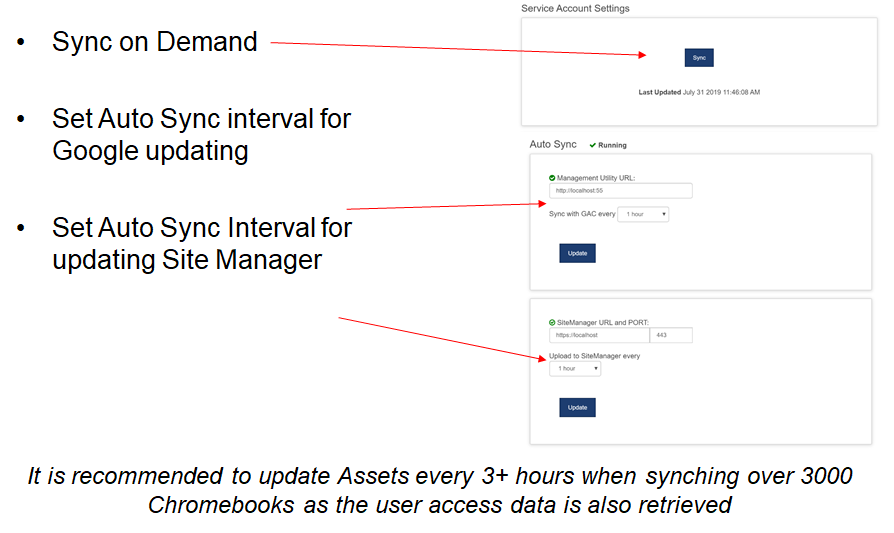This screenshot has height=533, width=894.
Task: Click the Management Utility URL label
Action: tap(596, 178)
